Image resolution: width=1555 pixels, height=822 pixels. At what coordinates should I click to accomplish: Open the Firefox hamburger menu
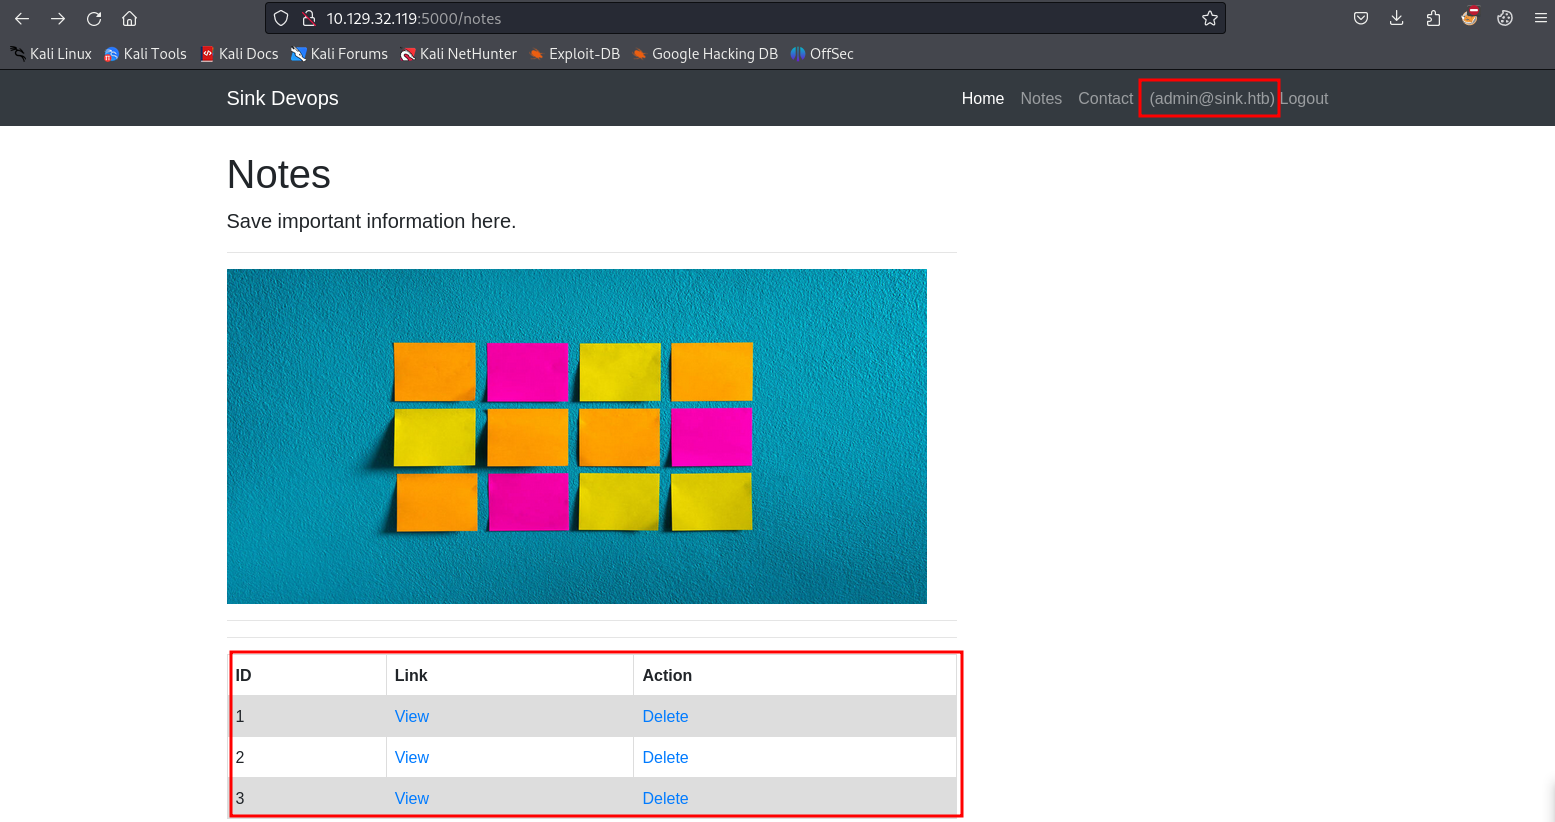1541,18
